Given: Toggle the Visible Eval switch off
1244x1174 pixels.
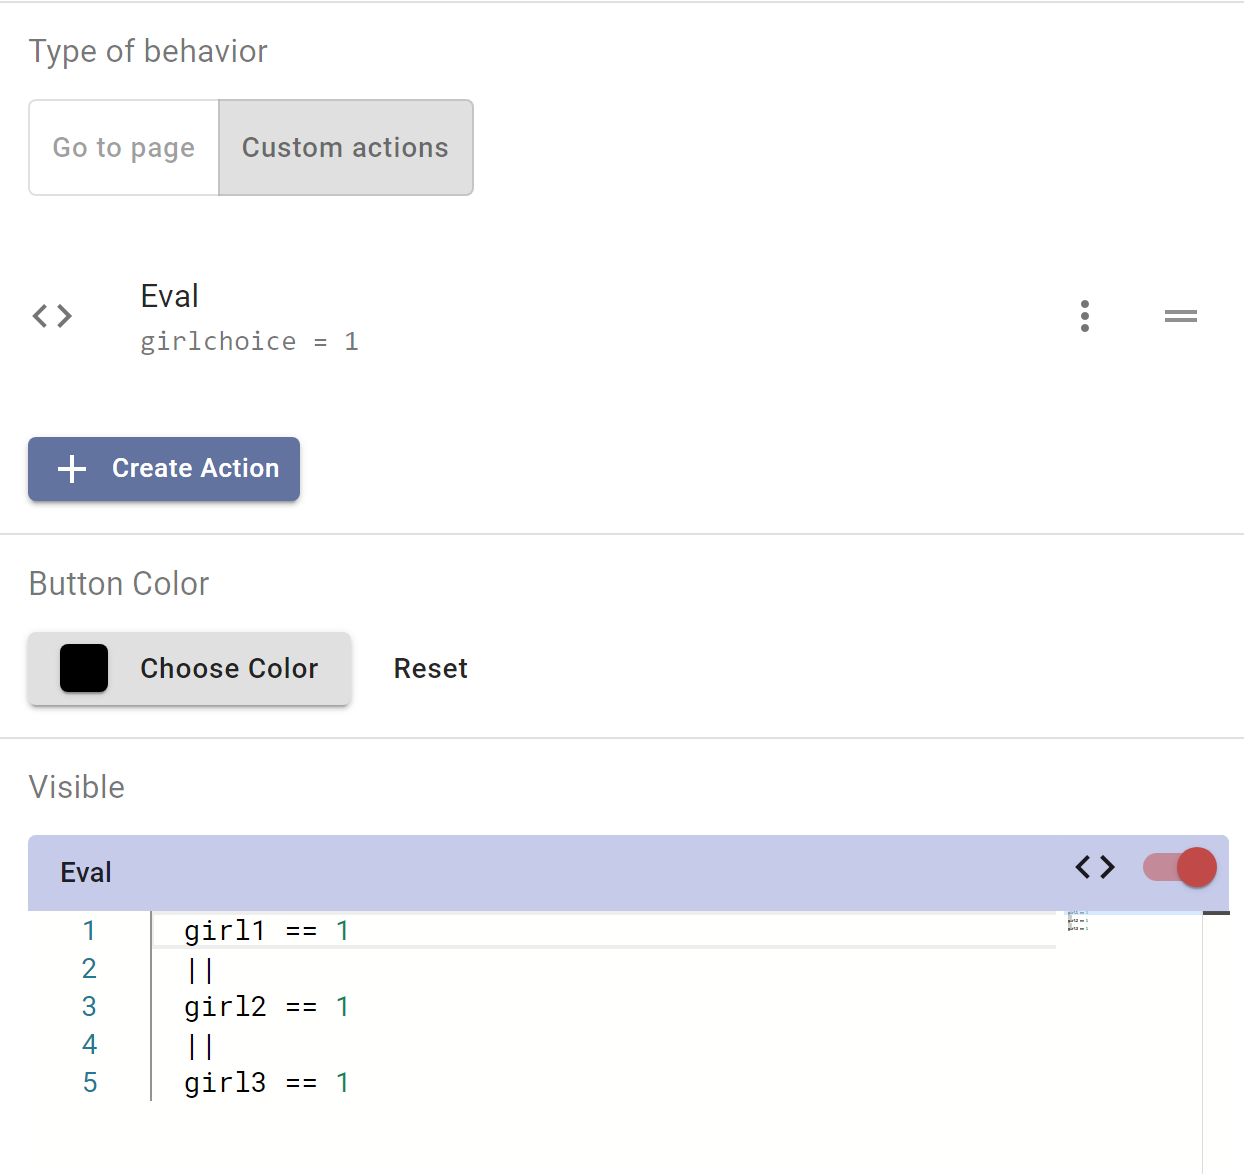Looking at the screenshot, I should tap(1180, 867).
